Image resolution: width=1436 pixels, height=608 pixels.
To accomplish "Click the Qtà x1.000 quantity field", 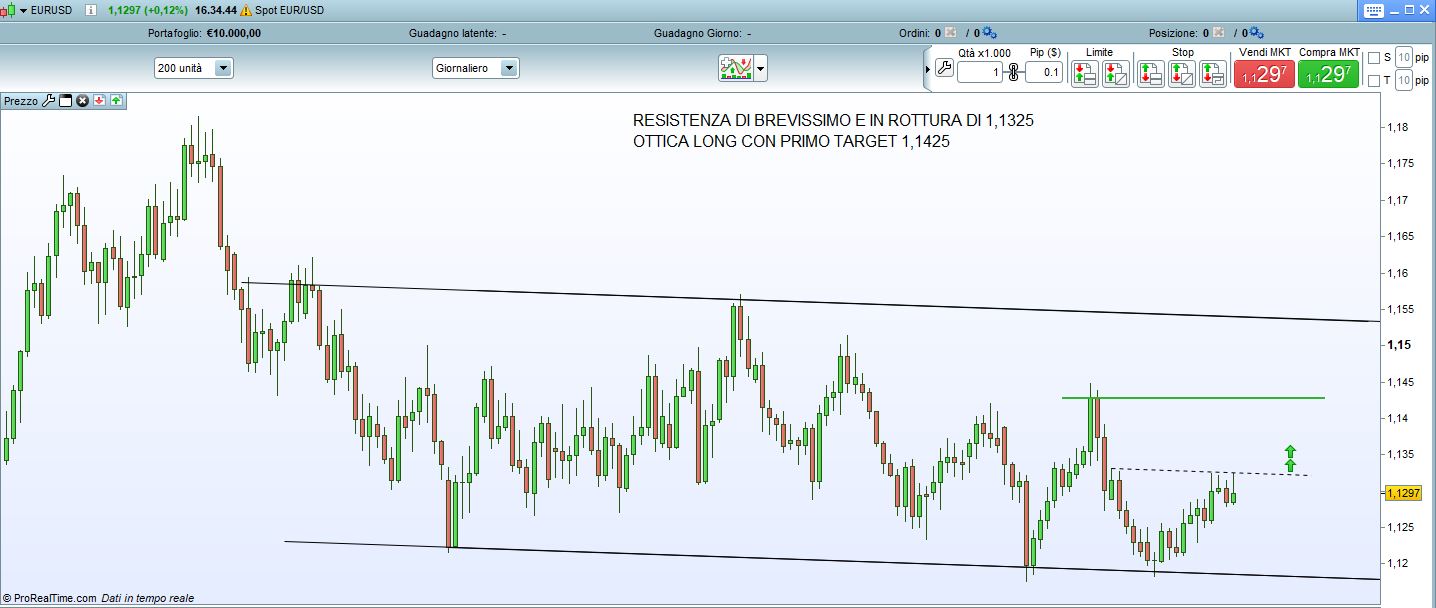I will 980,72.
